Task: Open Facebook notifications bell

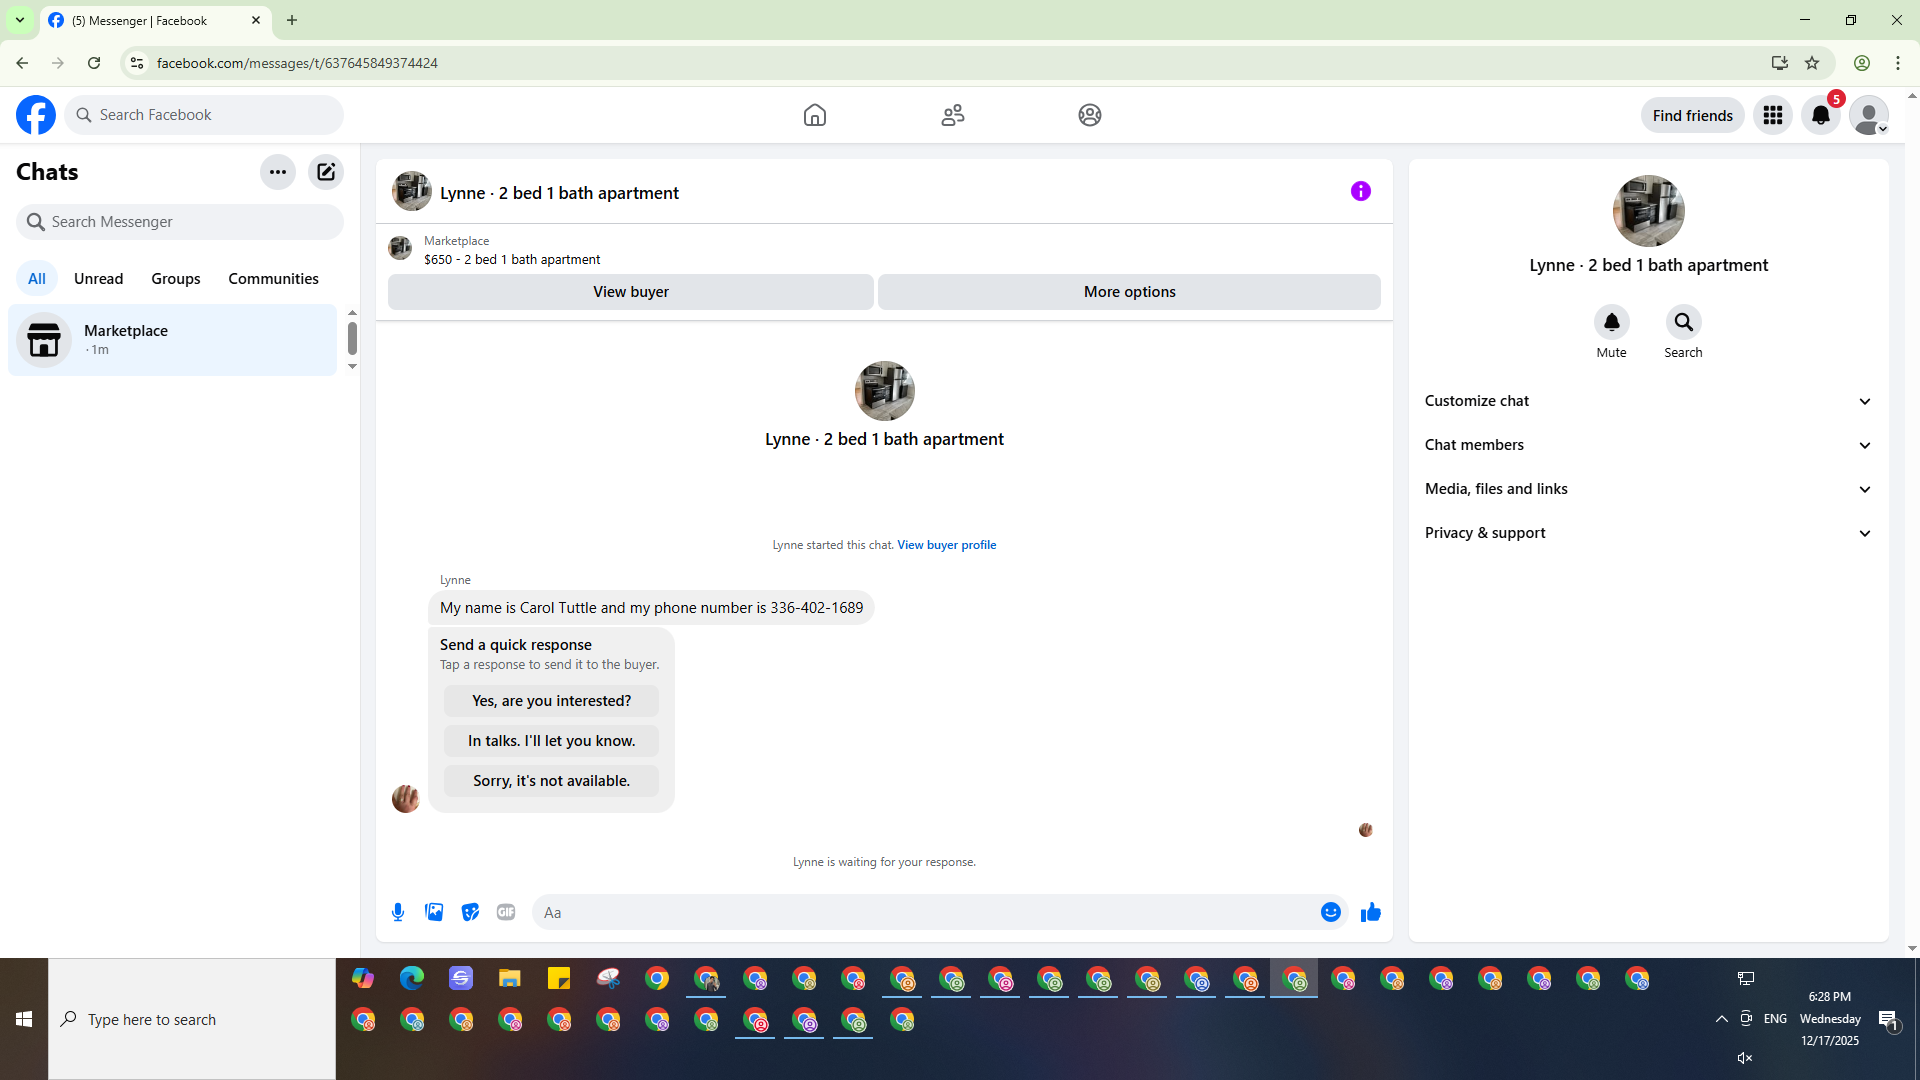Action: tap(1820, 115)
